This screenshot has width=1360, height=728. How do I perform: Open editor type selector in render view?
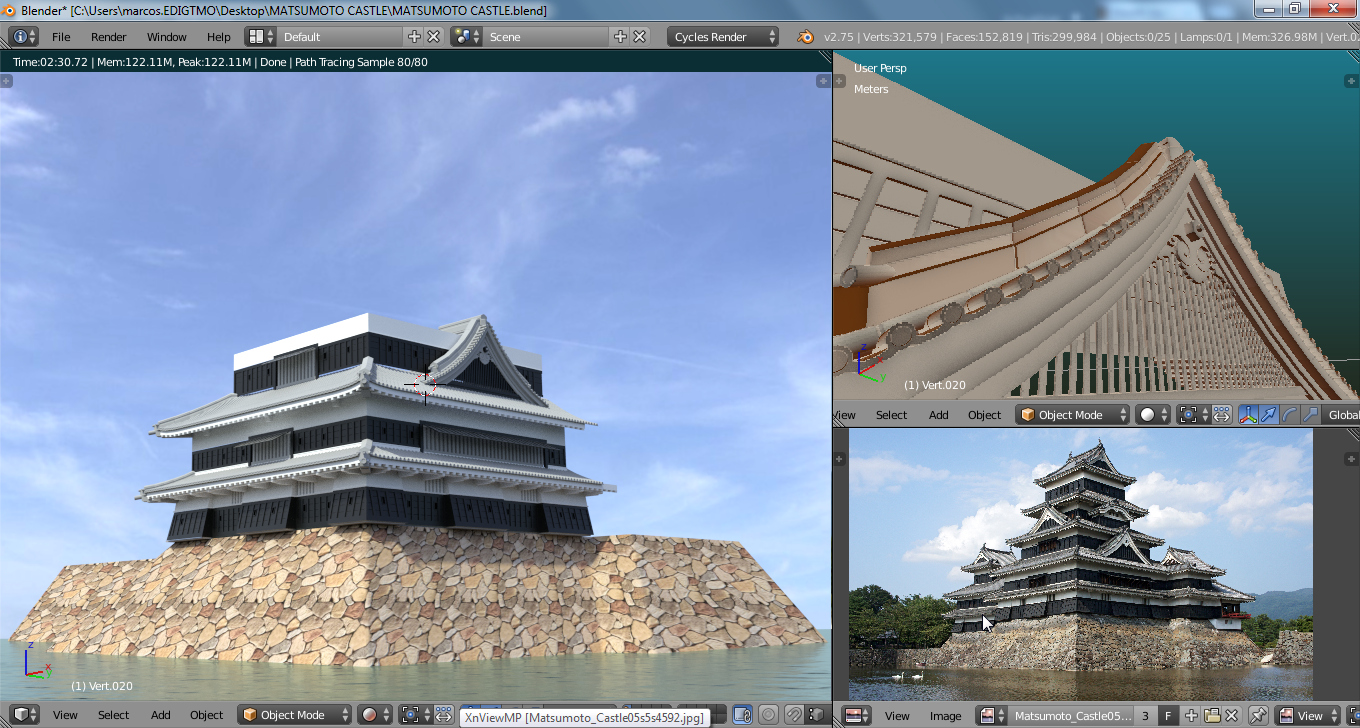pyautogui.click(x=24, y=715)
